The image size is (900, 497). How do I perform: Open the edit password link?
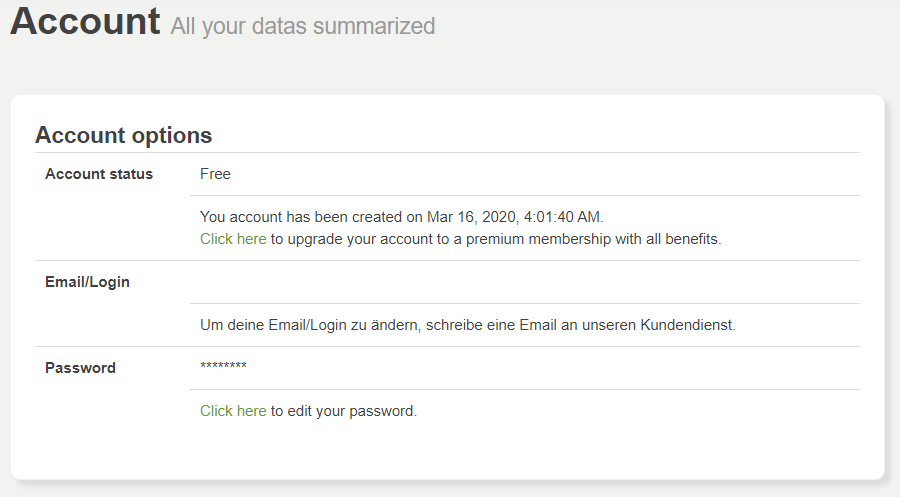coord(233,411)
